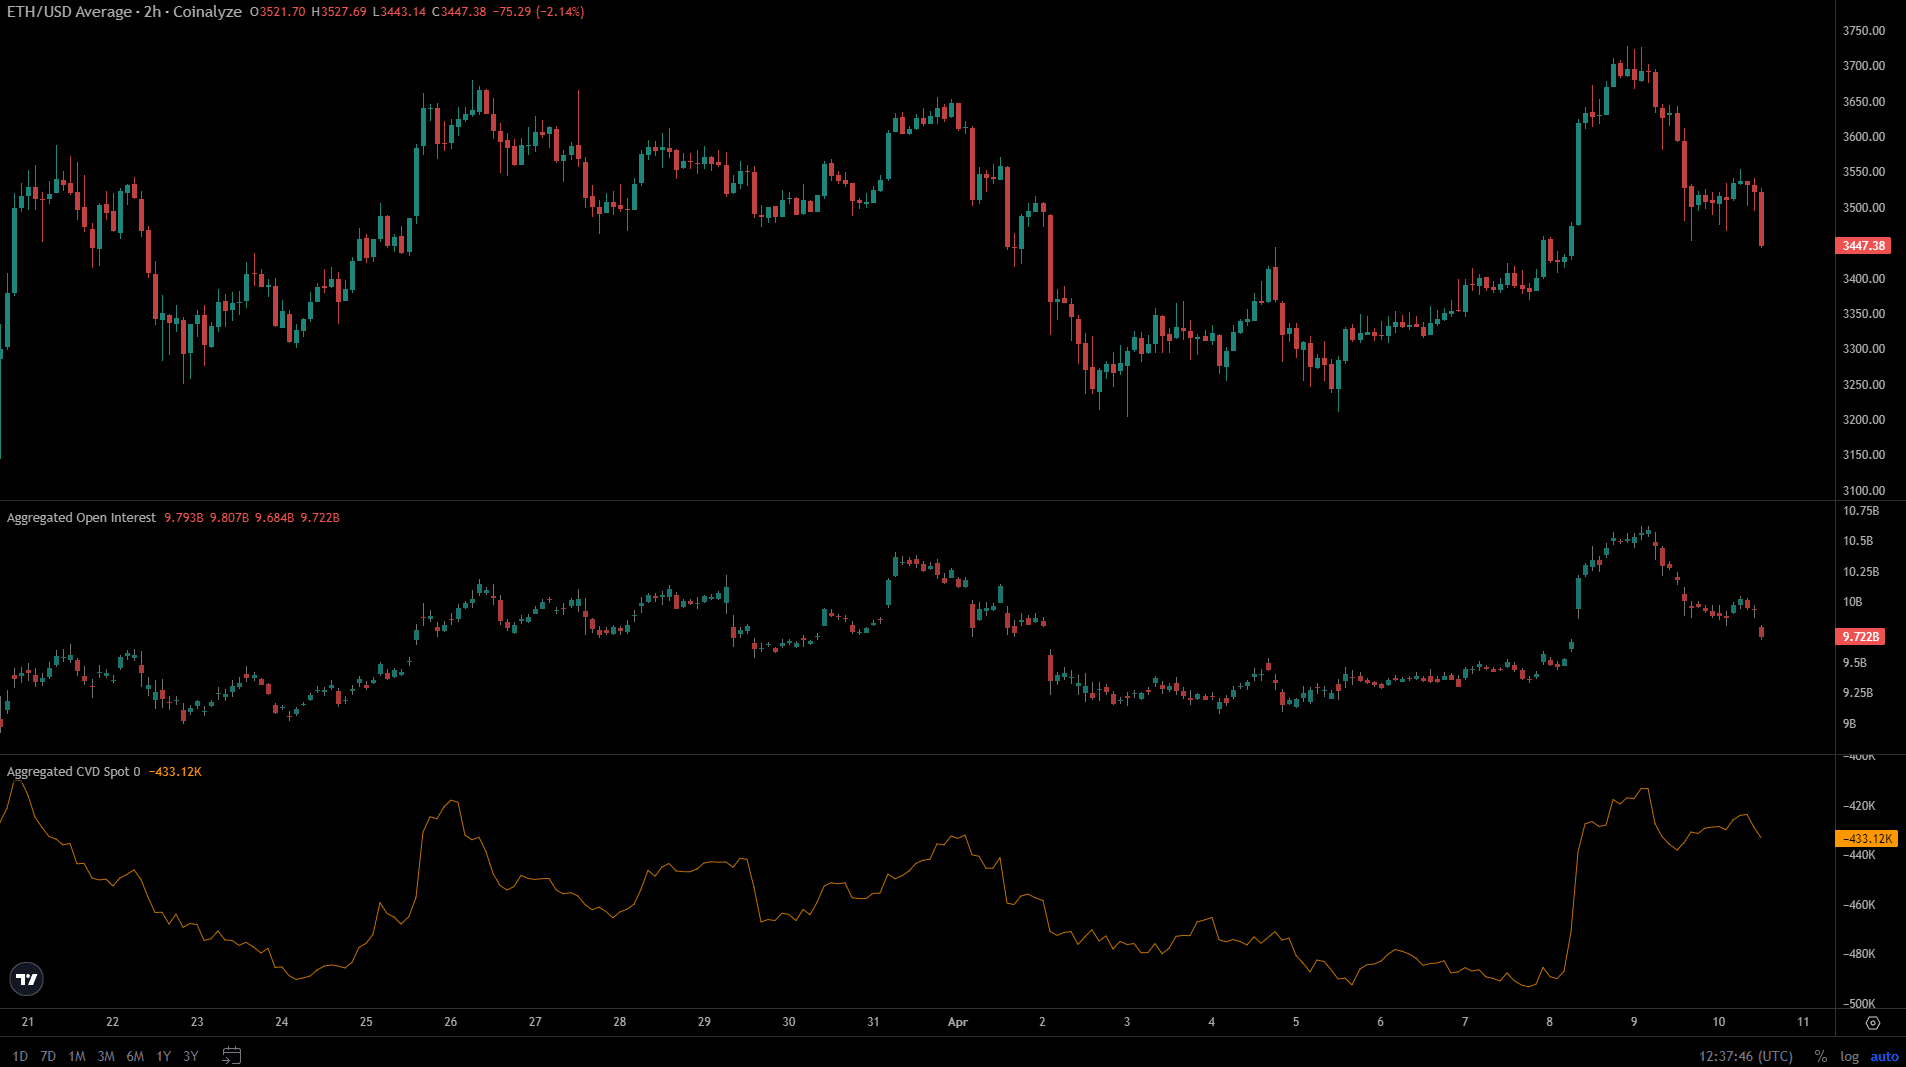Click the 3447.38 current price label

click(x=1863, y=245)
